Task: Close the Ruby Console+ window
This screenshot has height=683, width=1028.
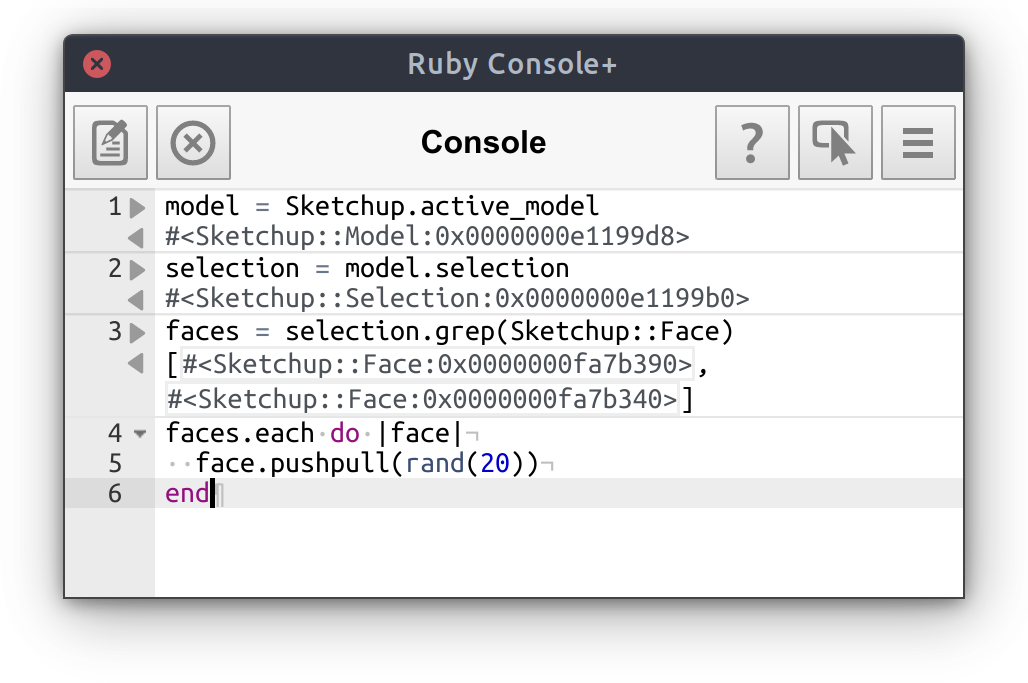Action: coord(97,65)
